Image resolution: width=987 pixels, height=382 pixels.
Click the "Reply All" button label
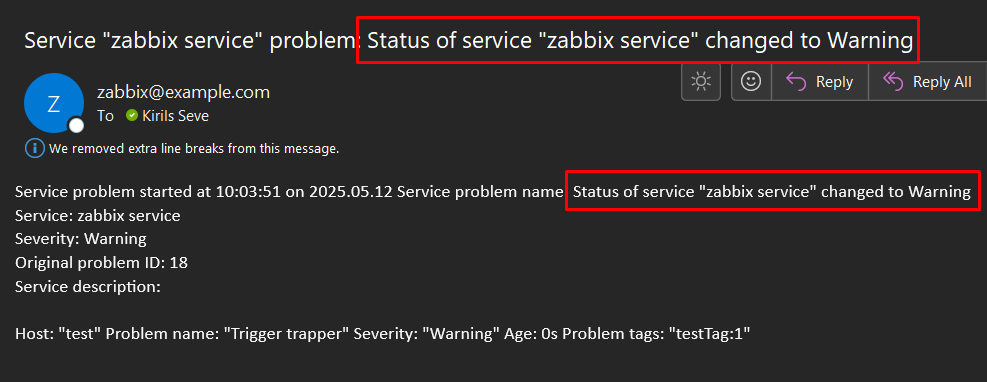click(x=942, y=82)
